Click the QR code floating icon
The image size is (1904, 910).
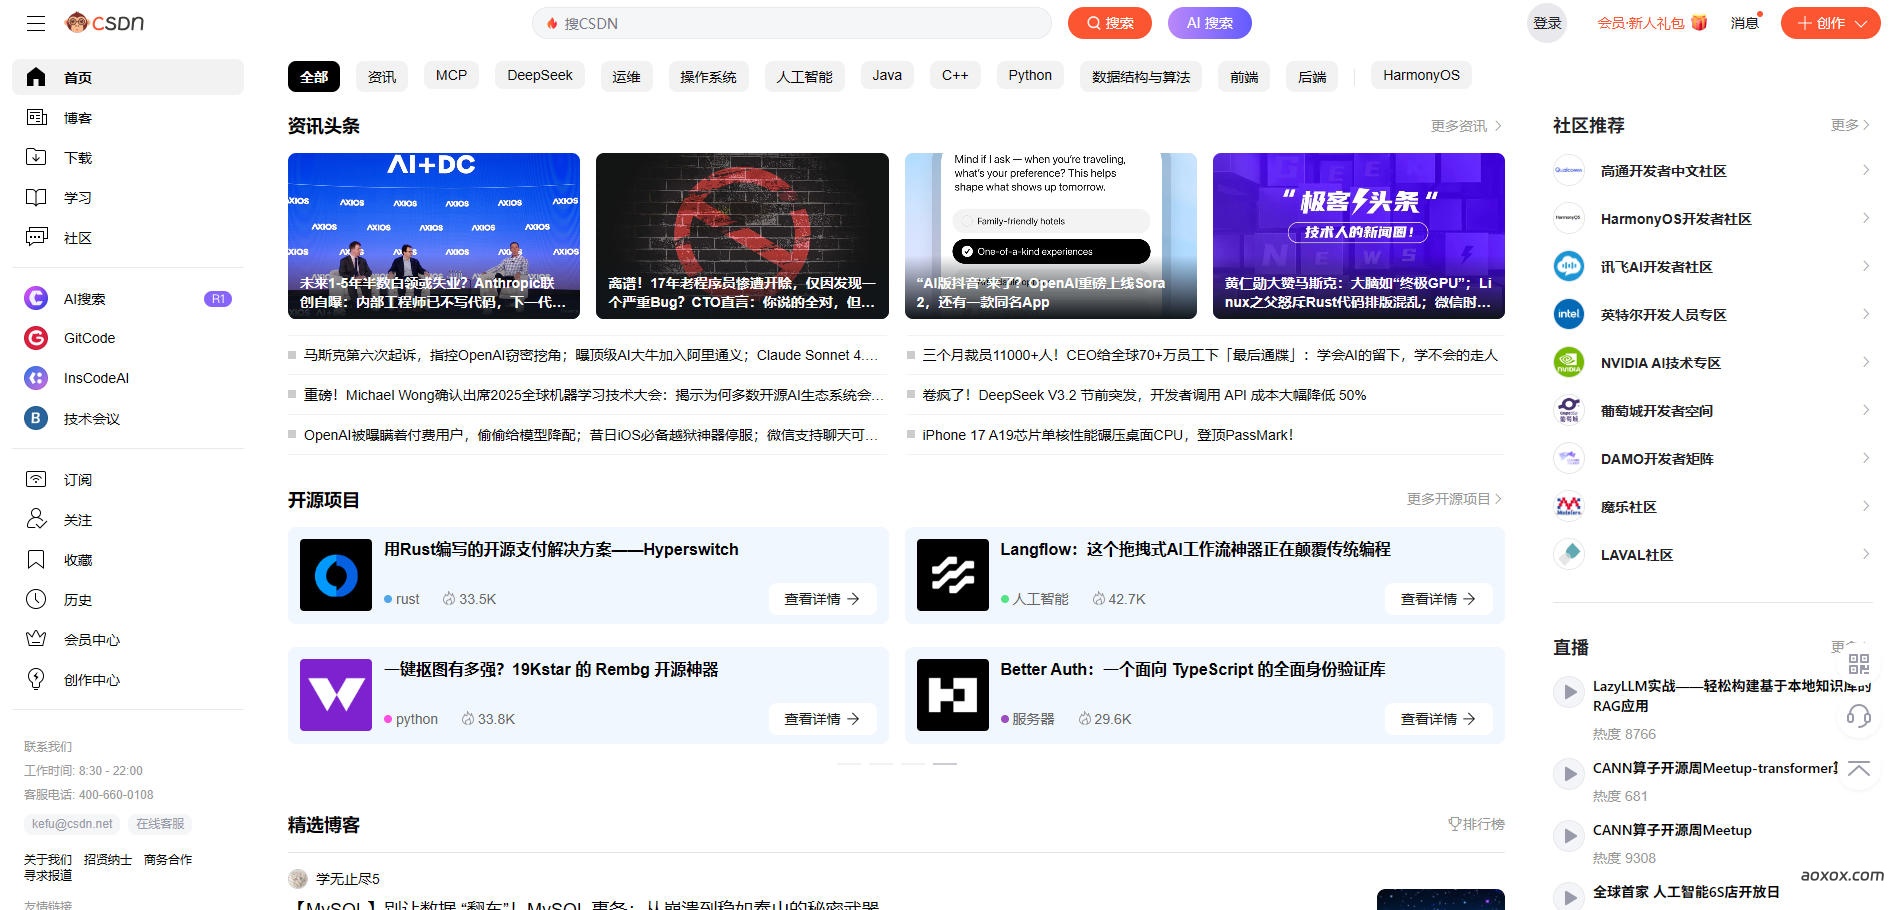[1858, 664]
